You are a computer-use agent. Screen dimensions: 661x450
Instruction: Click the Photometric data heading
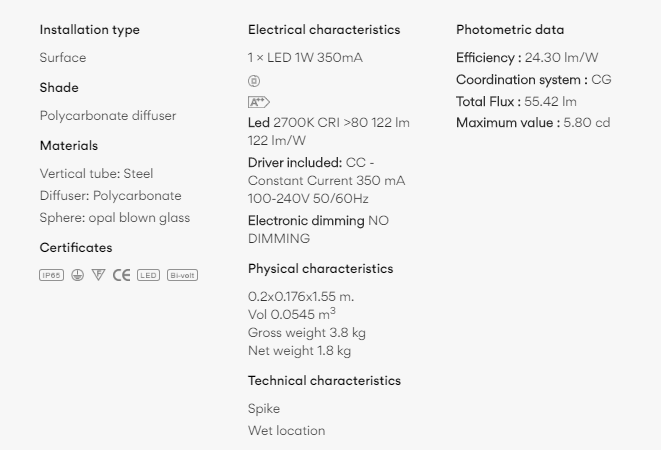(x=510, y=30)
